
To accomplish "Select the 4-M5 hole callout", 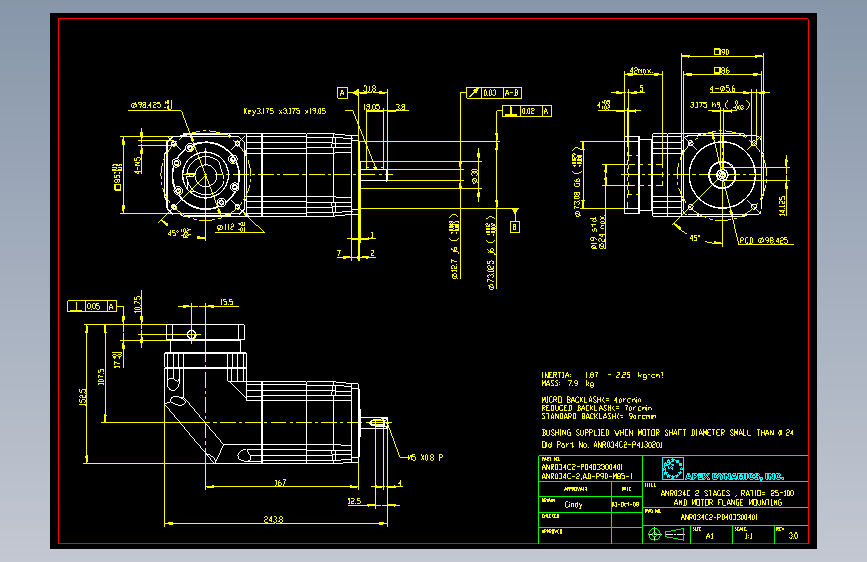I will [138, 165].
